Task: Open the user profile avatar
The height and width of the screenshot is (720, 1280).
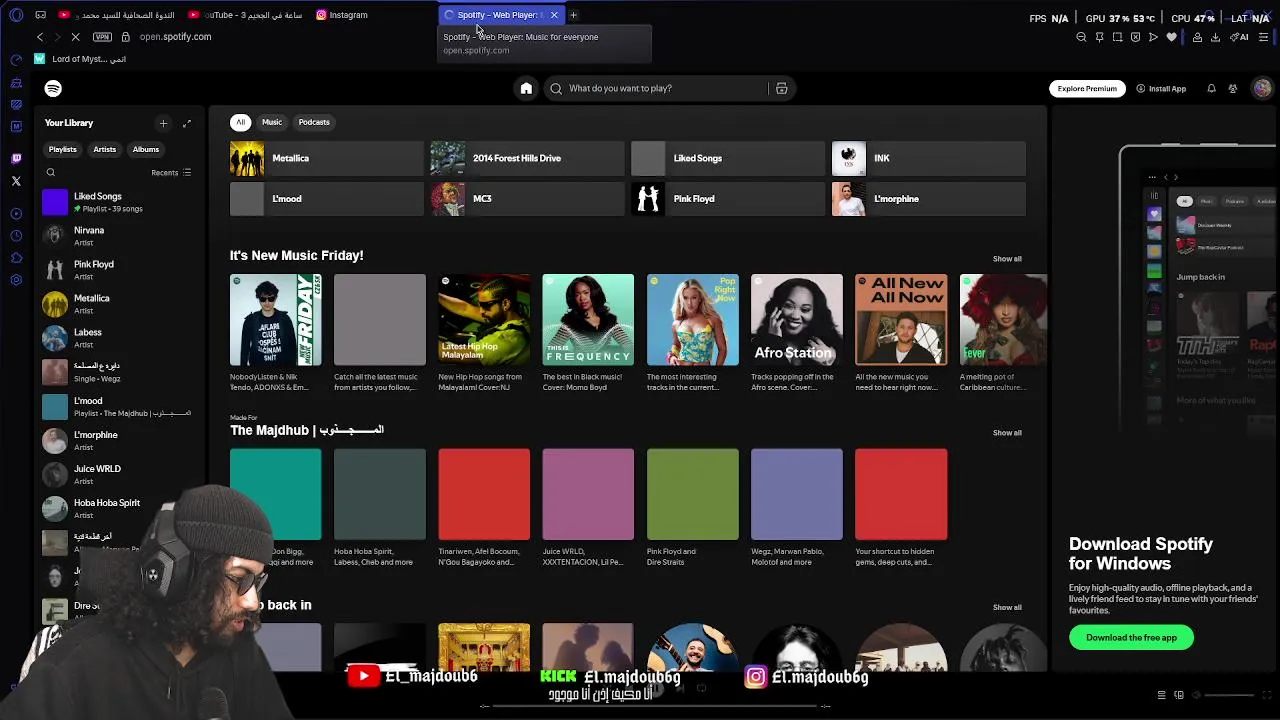Action: click(x=1262, y=88)
